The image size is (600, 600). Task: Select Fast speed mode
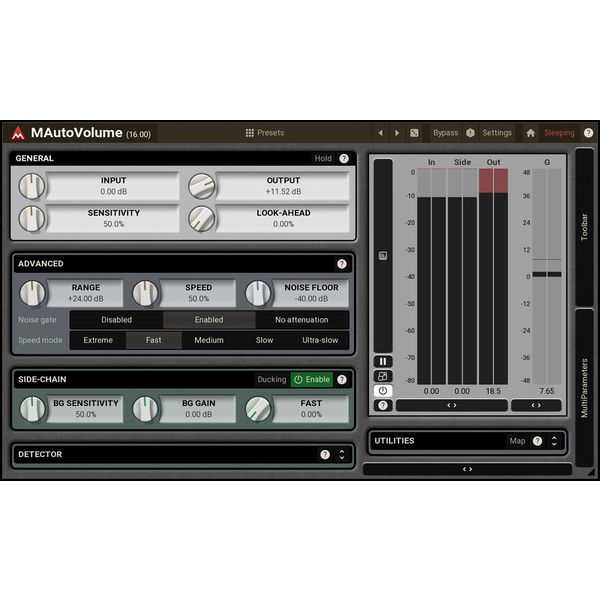(x=153, y=340)
